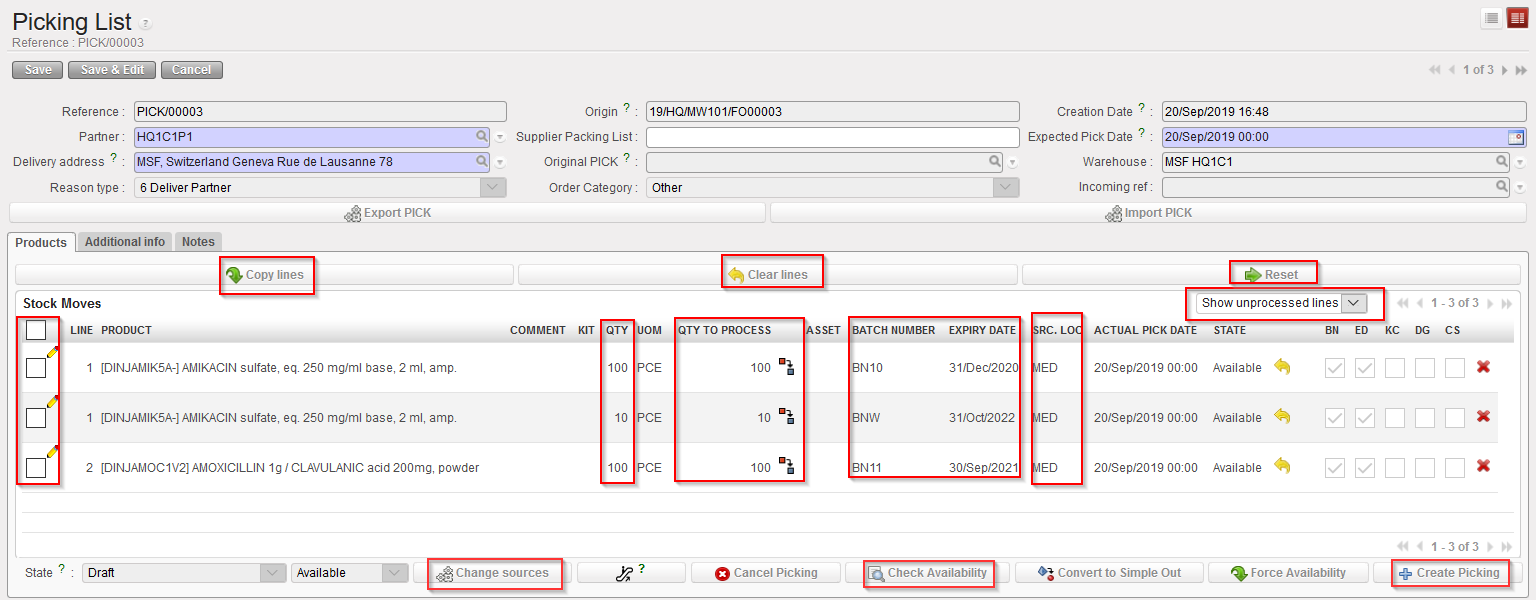The image size is (1536, 600).
Task: Check the box for BNW batch line
Action: pos(36,418)
